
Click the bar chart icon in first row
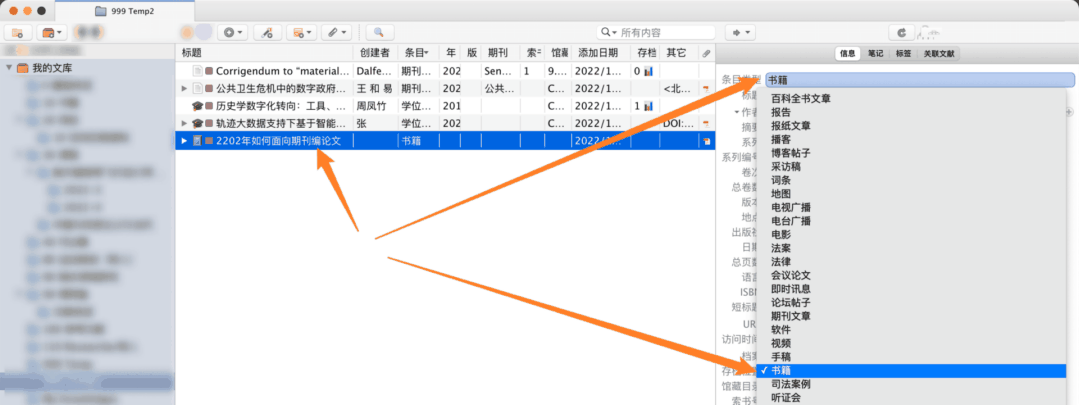click(x=648, y=71)
